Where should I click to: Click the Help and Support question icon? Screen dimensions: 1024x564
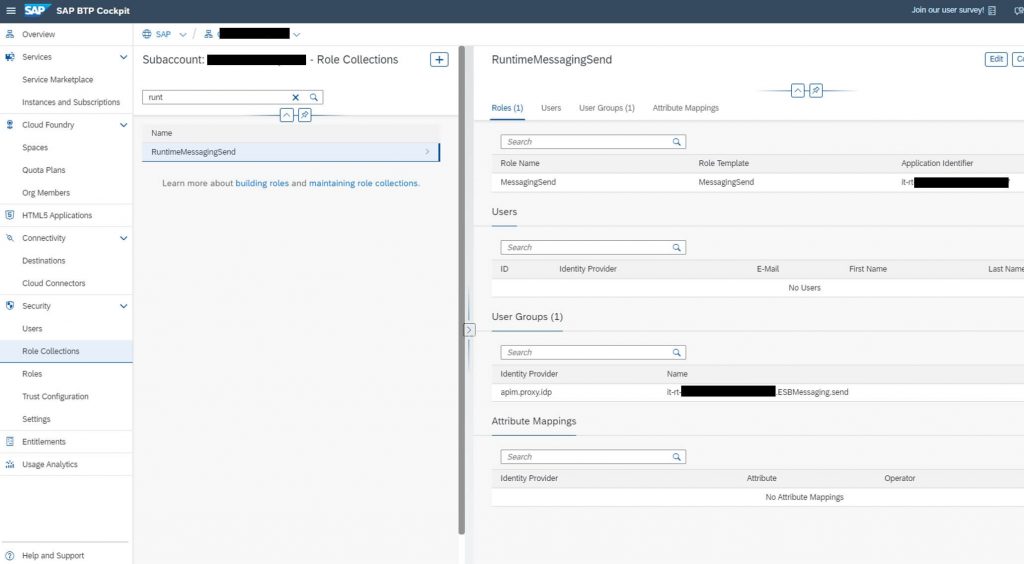[10, 556]
